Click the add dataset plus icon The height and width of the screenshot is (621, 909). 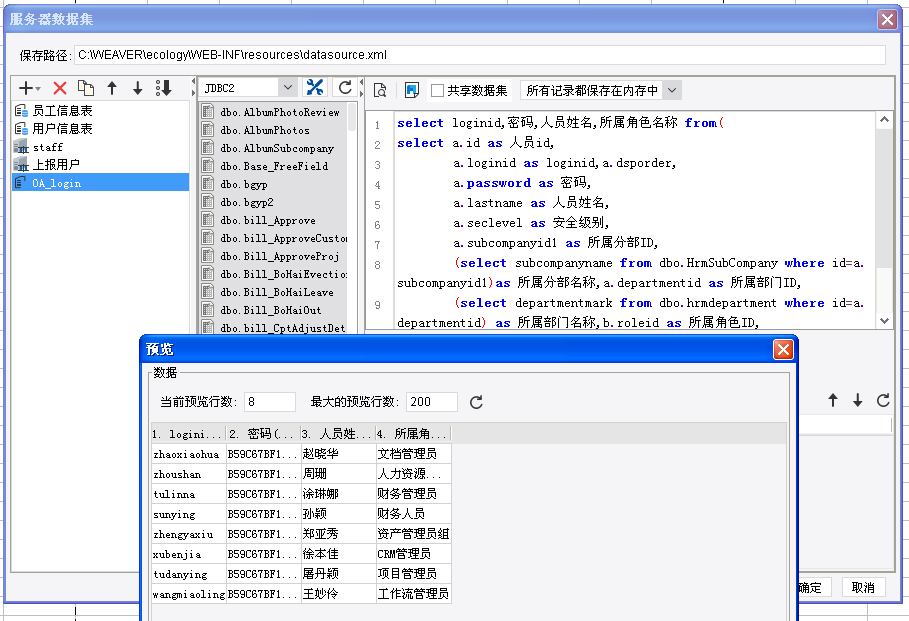pyautogui.click(x=26, y=88)
